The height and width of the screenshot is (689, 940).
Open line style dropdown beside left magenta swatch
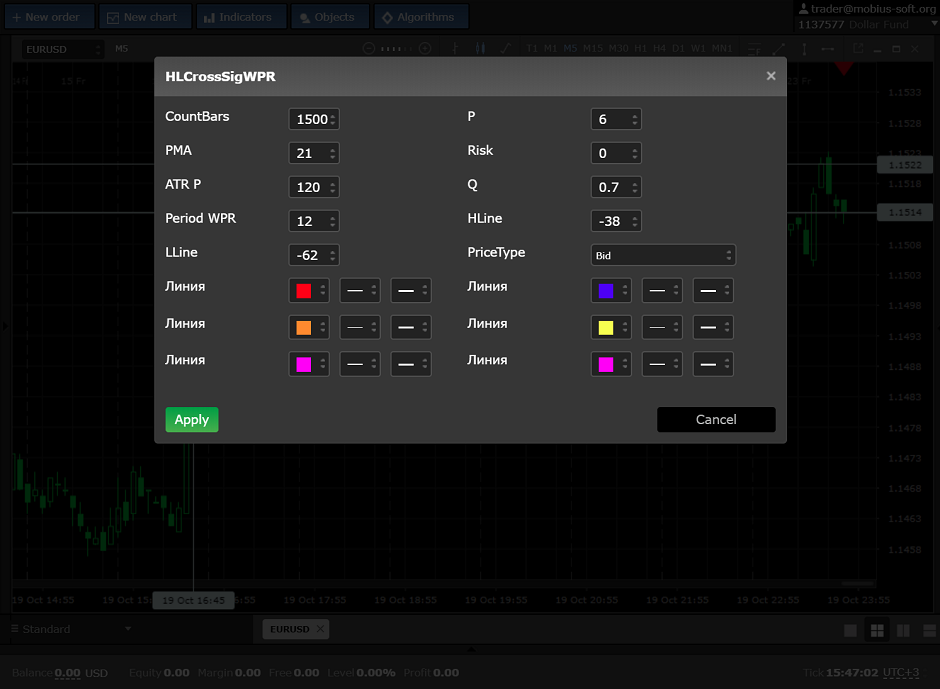coord(360,365)
